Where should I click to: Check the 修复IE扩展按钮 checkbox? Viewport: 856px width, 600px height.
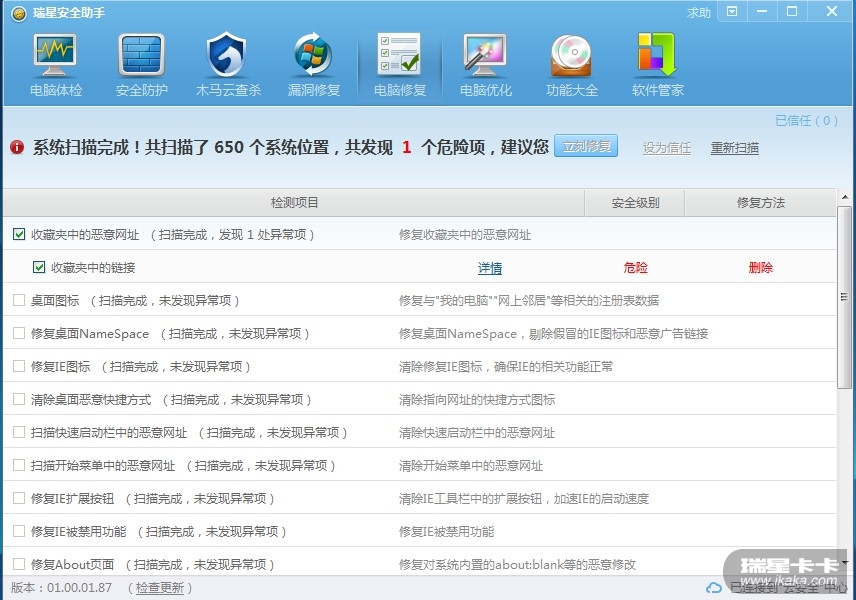click(19, 498)
